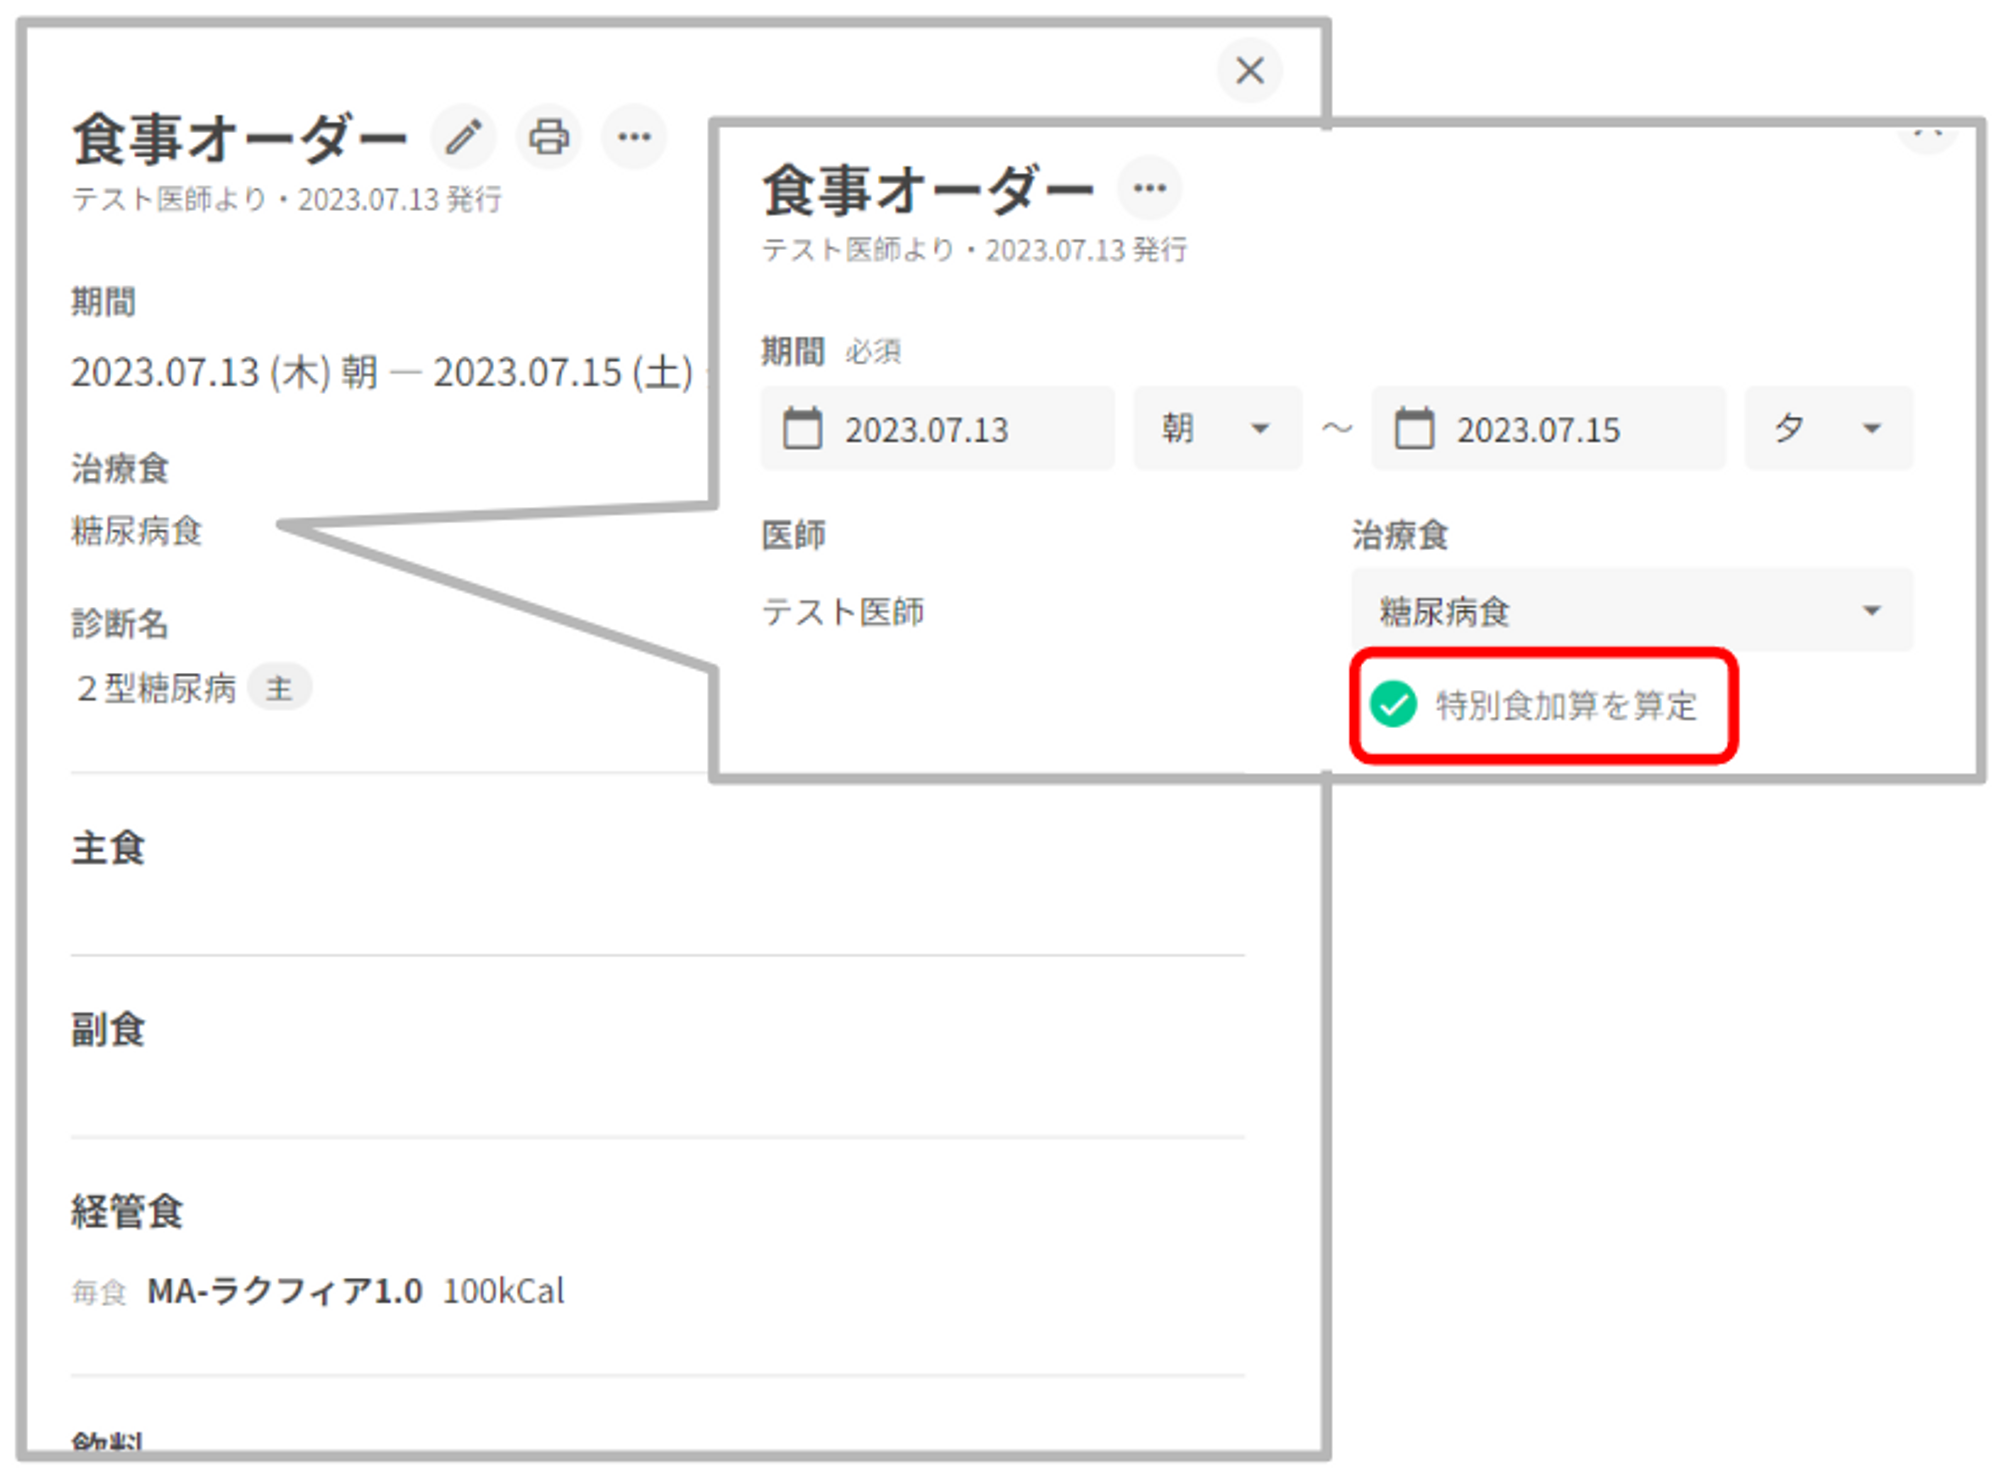This screenshot has width=2000, height=1476.
Task: Close the meal order panel
Action: click(1249, 71)
